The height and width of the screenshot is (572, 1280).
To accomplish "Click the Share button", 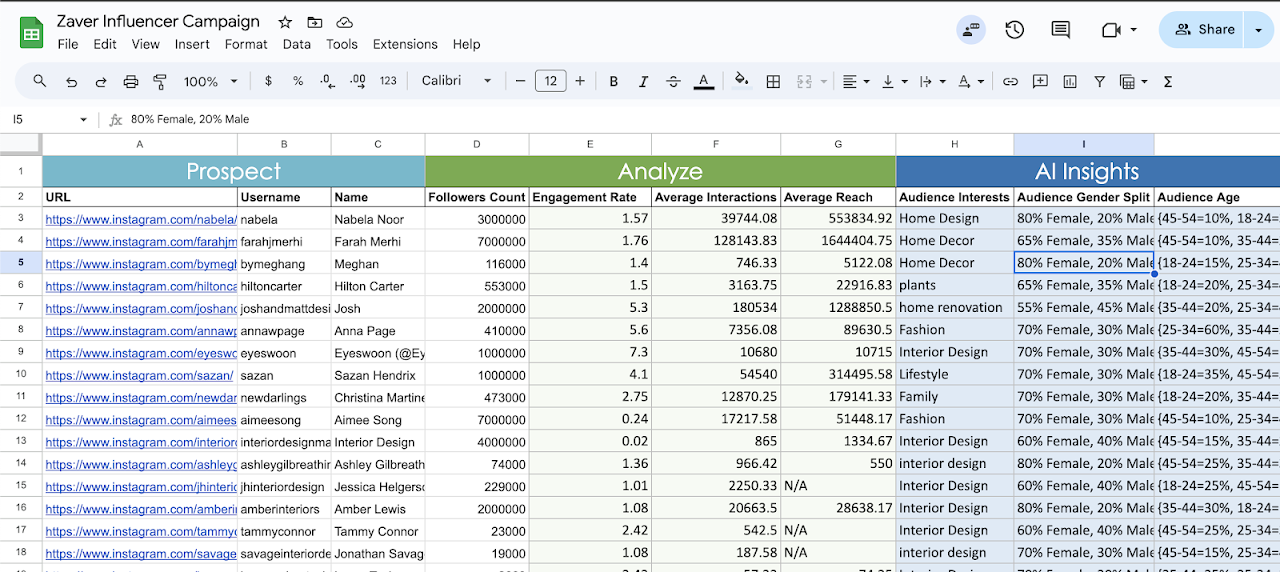I will point(1203,30).
